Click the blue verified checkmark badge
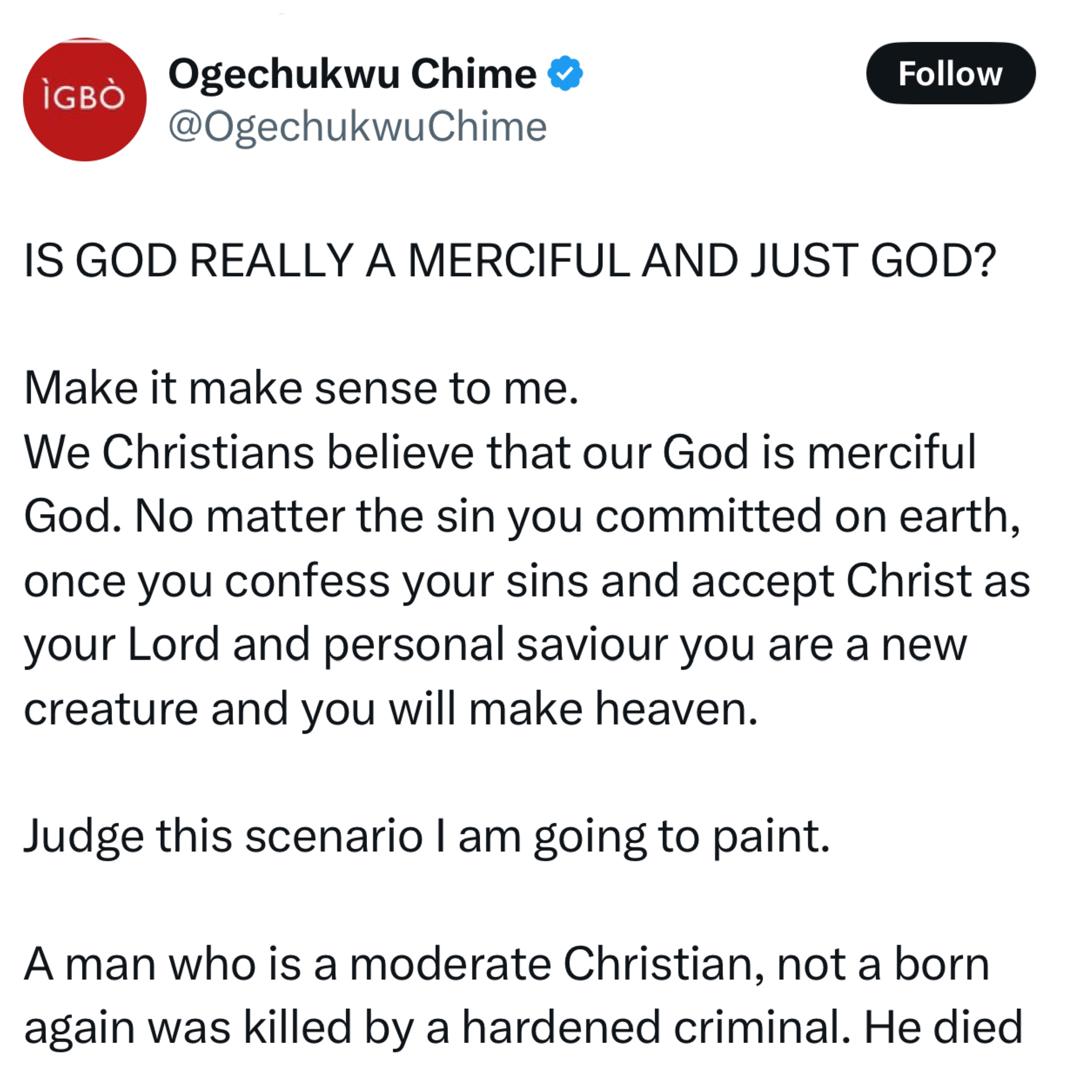1080x1080 pixels. [565, 74]
